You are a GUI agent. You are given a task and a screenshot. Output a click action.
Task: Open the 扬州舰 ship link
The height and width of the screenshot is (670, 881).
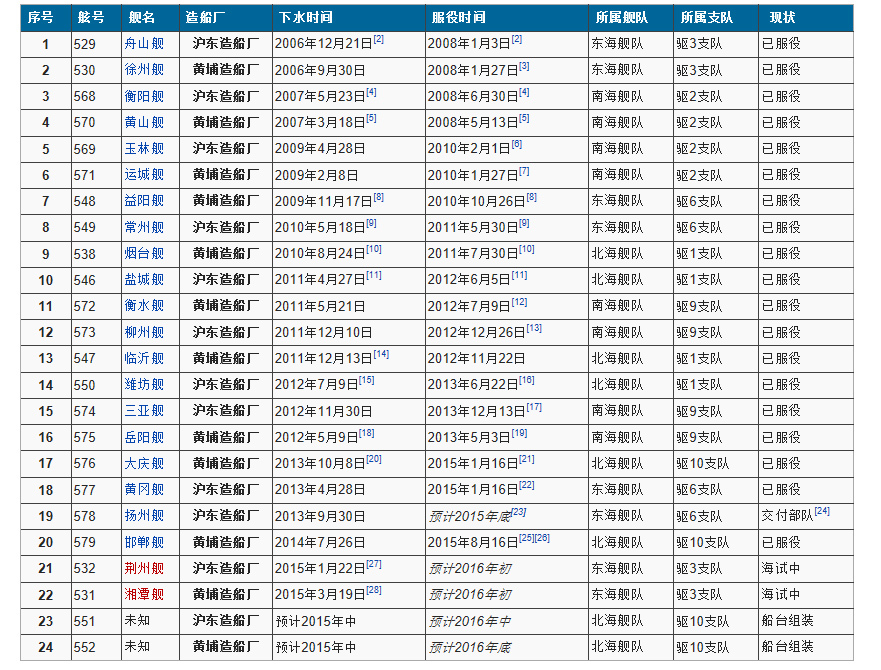[x=144, y=516]
